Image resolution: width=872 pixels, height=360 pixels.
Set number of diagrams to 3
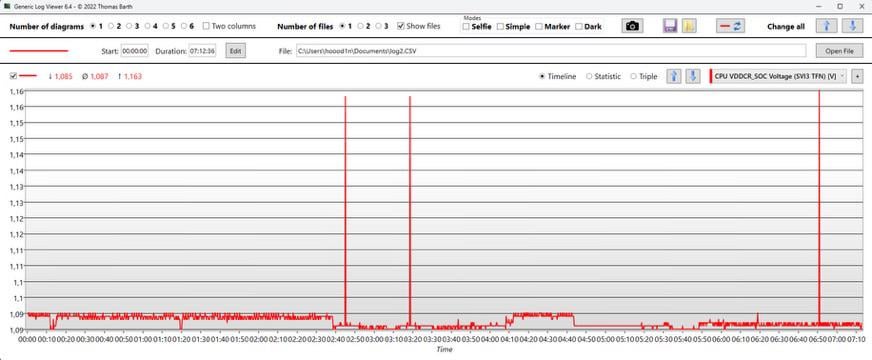coord(128,26)
